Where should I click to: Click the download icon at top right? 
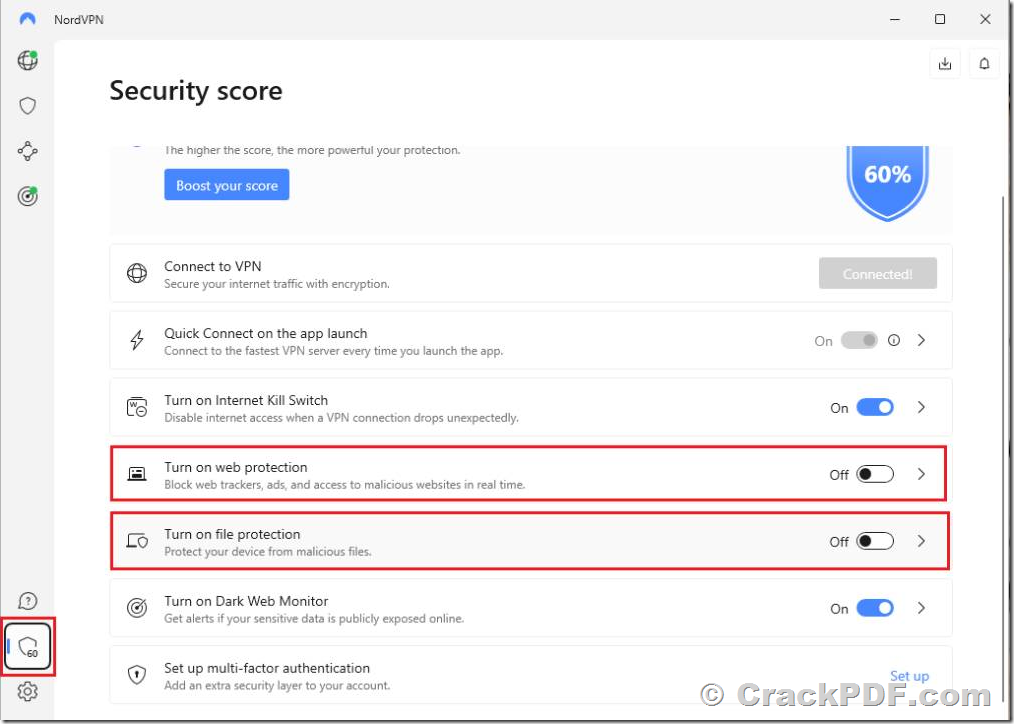pos(945,64)
